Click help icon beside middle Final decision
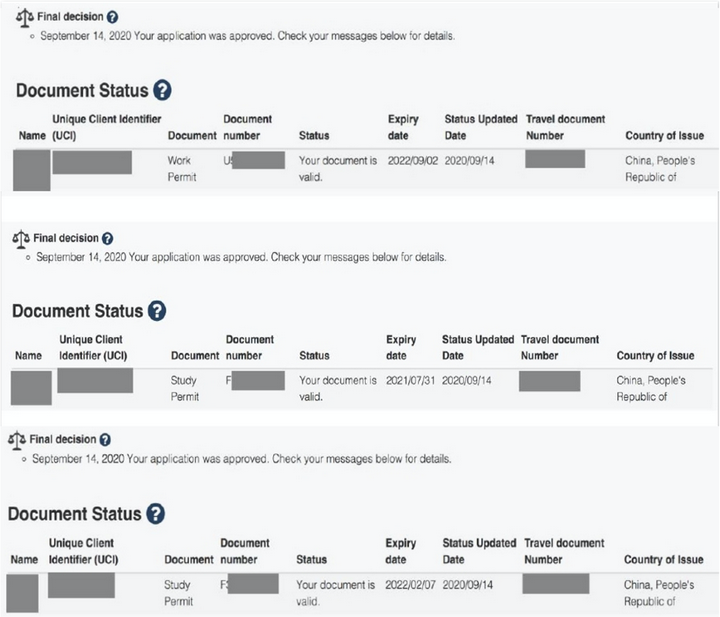The image size is (720, 617). click(108, 239)
